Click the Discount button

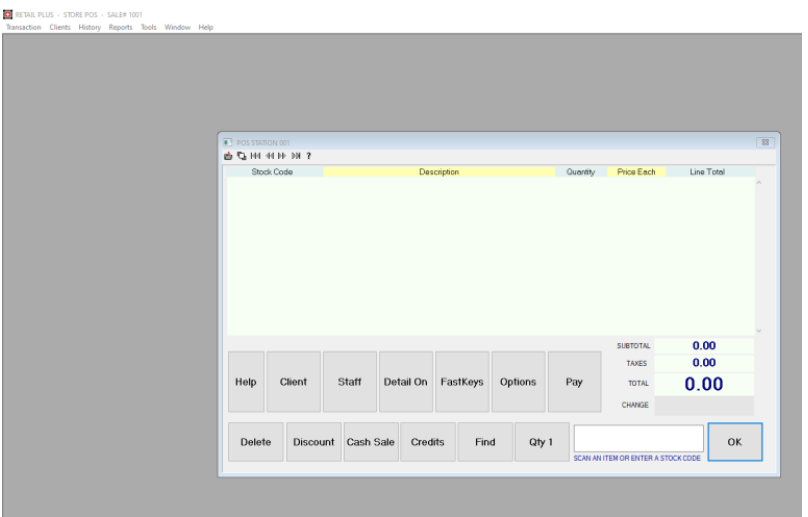[313, 442]
